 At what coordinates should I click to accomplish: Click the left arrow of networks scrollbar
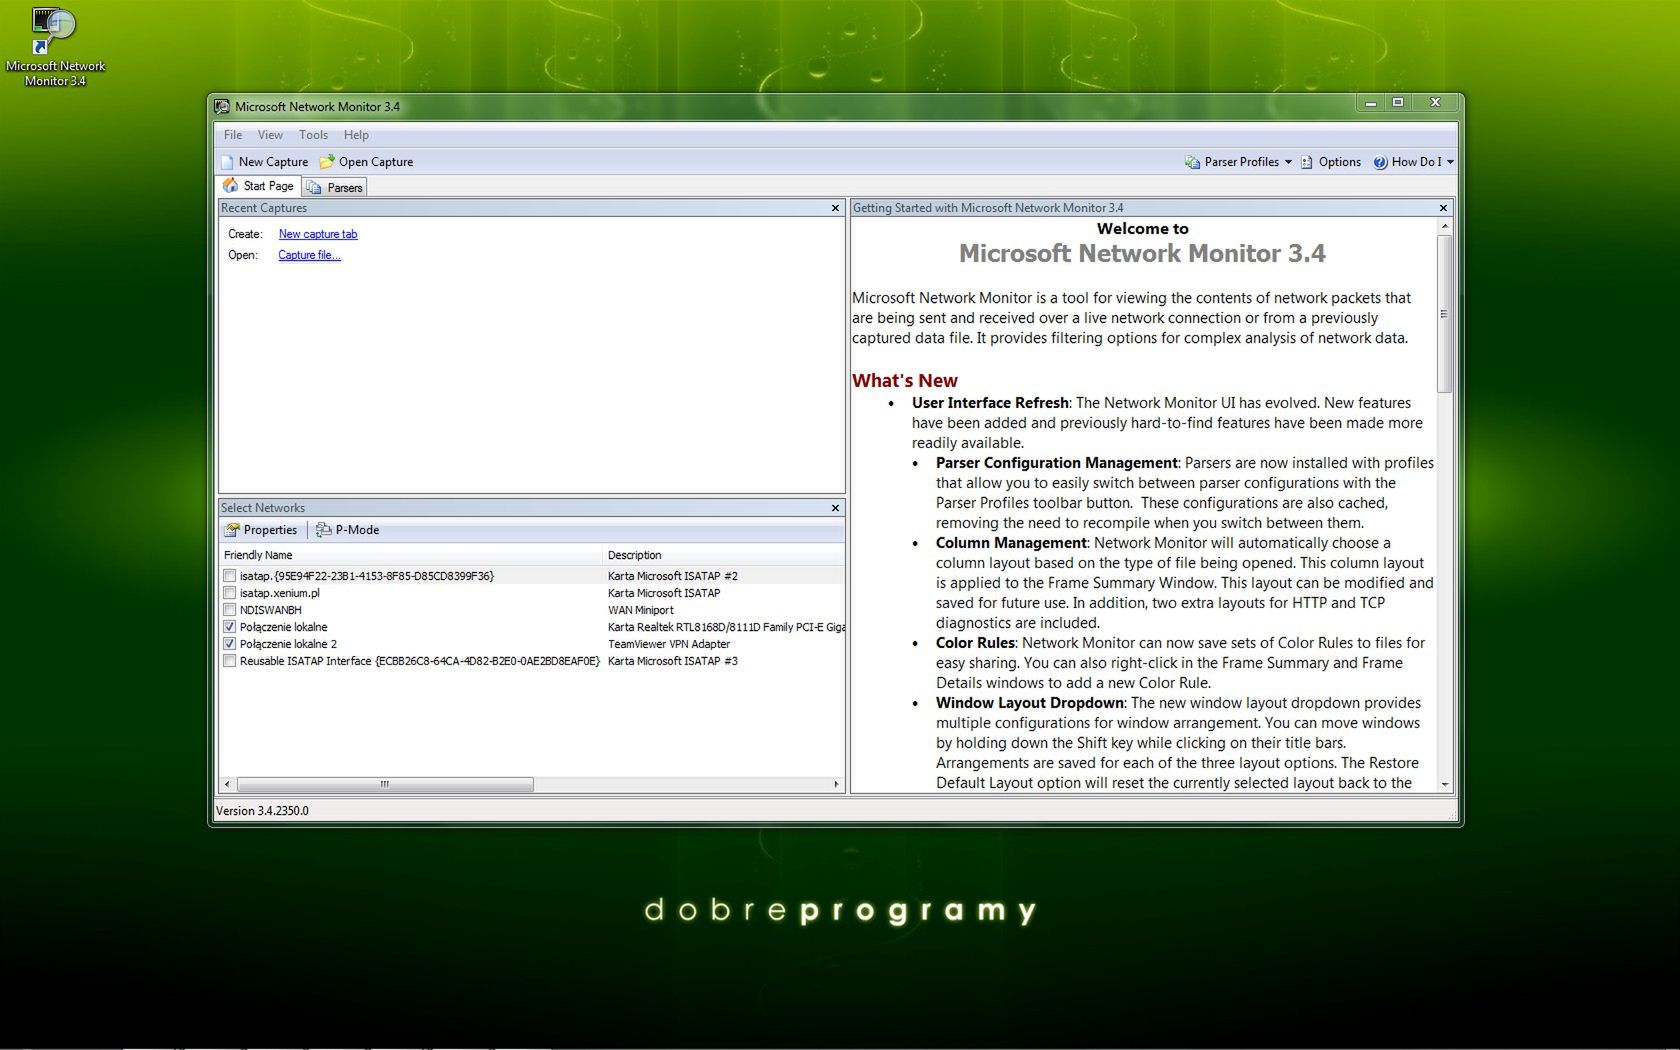tap(227, 784)
